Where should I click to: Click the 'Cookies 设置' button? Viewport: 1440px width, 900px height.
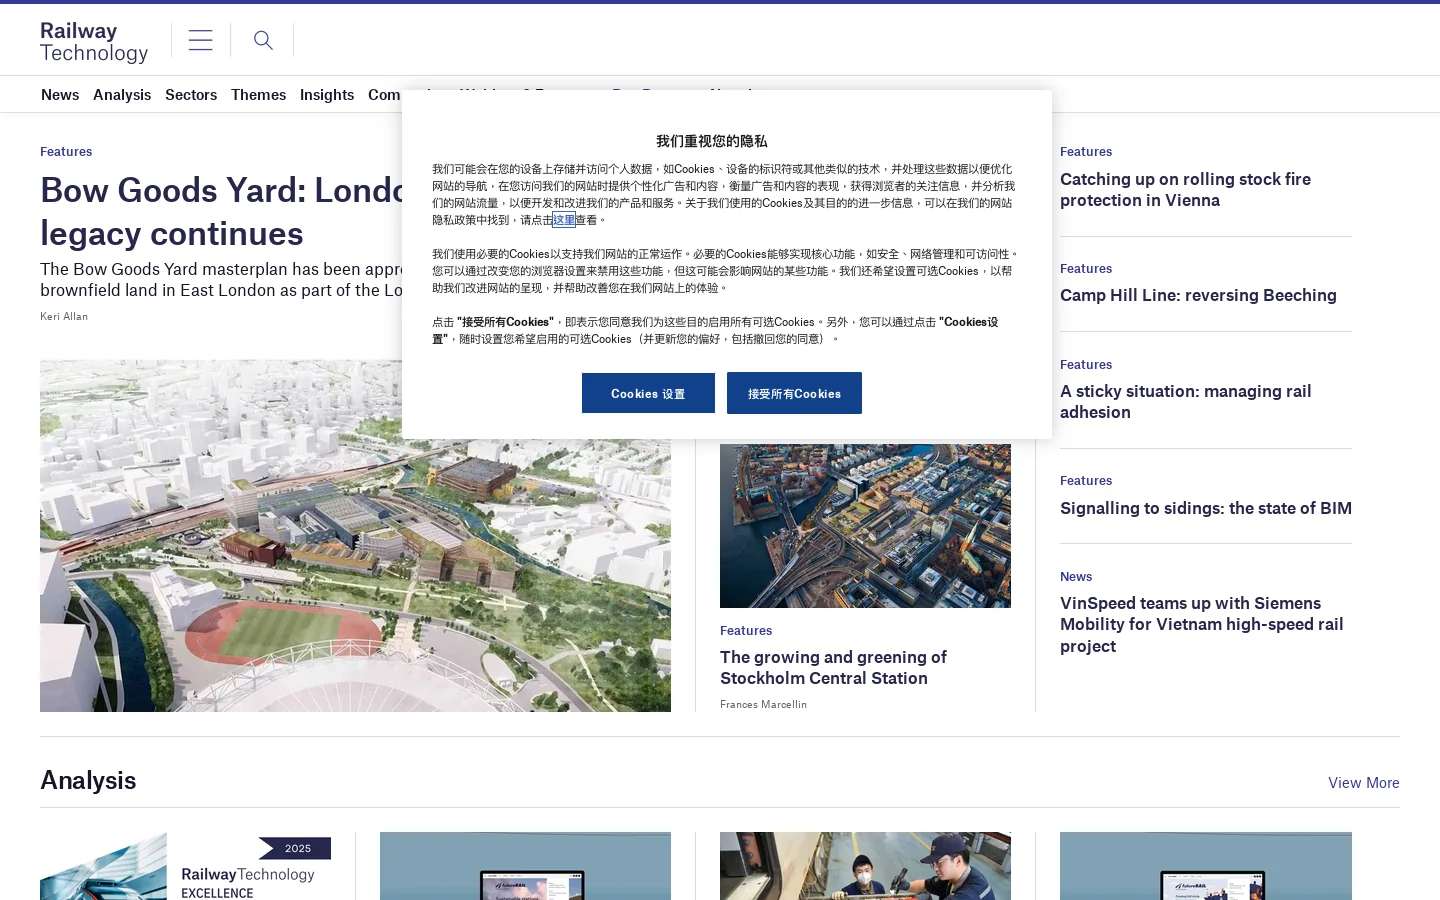[648, 393]
